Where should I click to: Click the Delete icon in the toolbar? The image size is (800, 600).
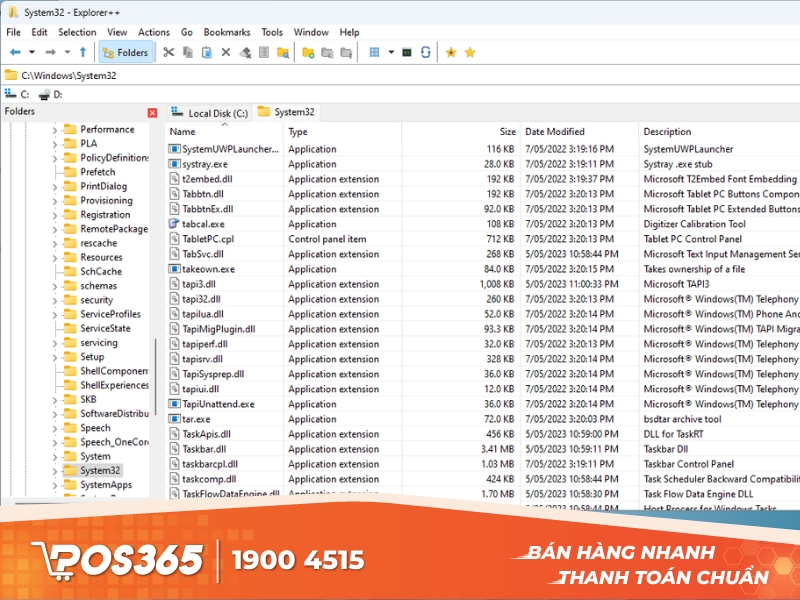pos(225,52)
